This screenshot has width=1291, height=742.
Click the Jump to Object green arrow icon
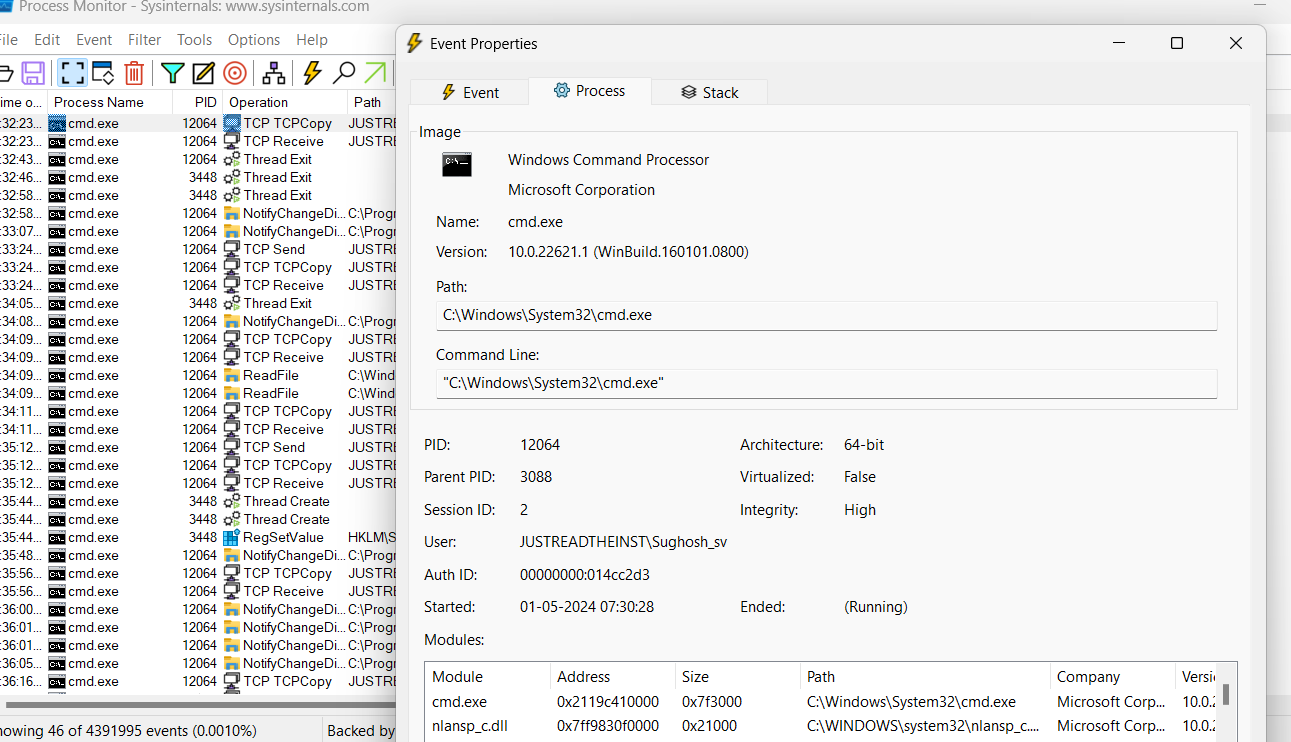point(375,73)
